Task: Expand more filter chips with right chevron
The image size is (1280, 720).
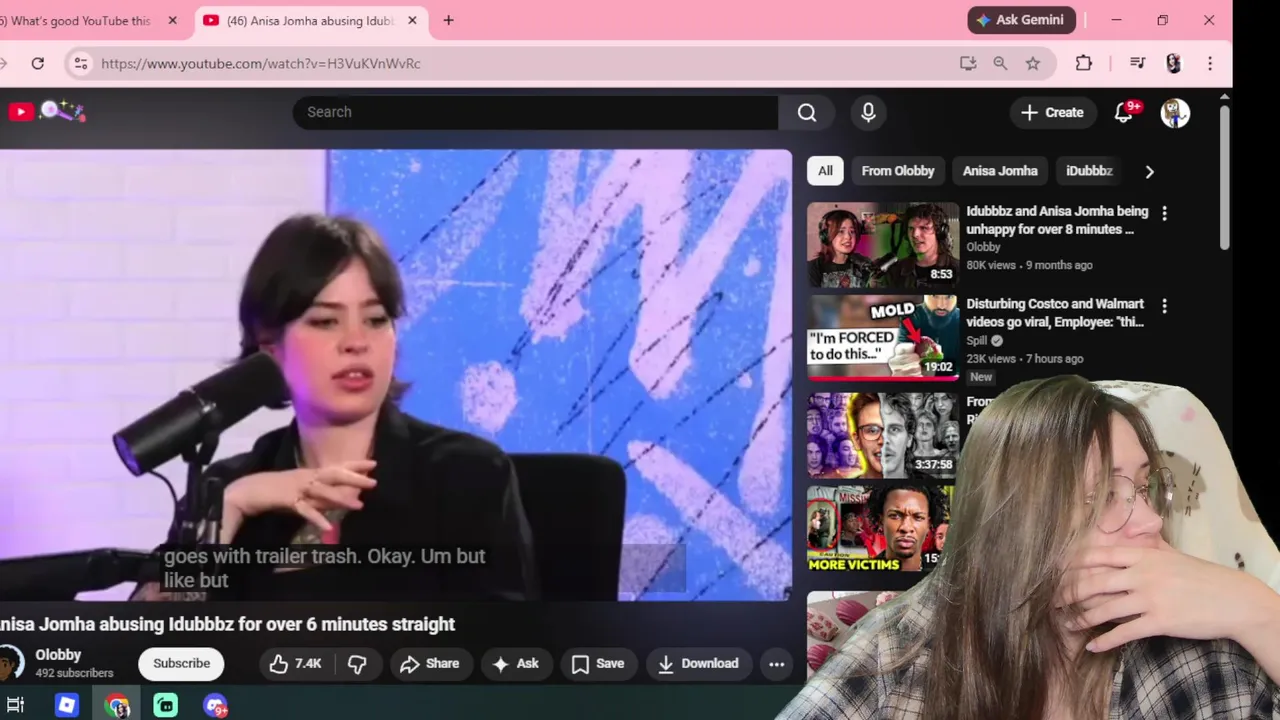Action: coord(1149,171)
